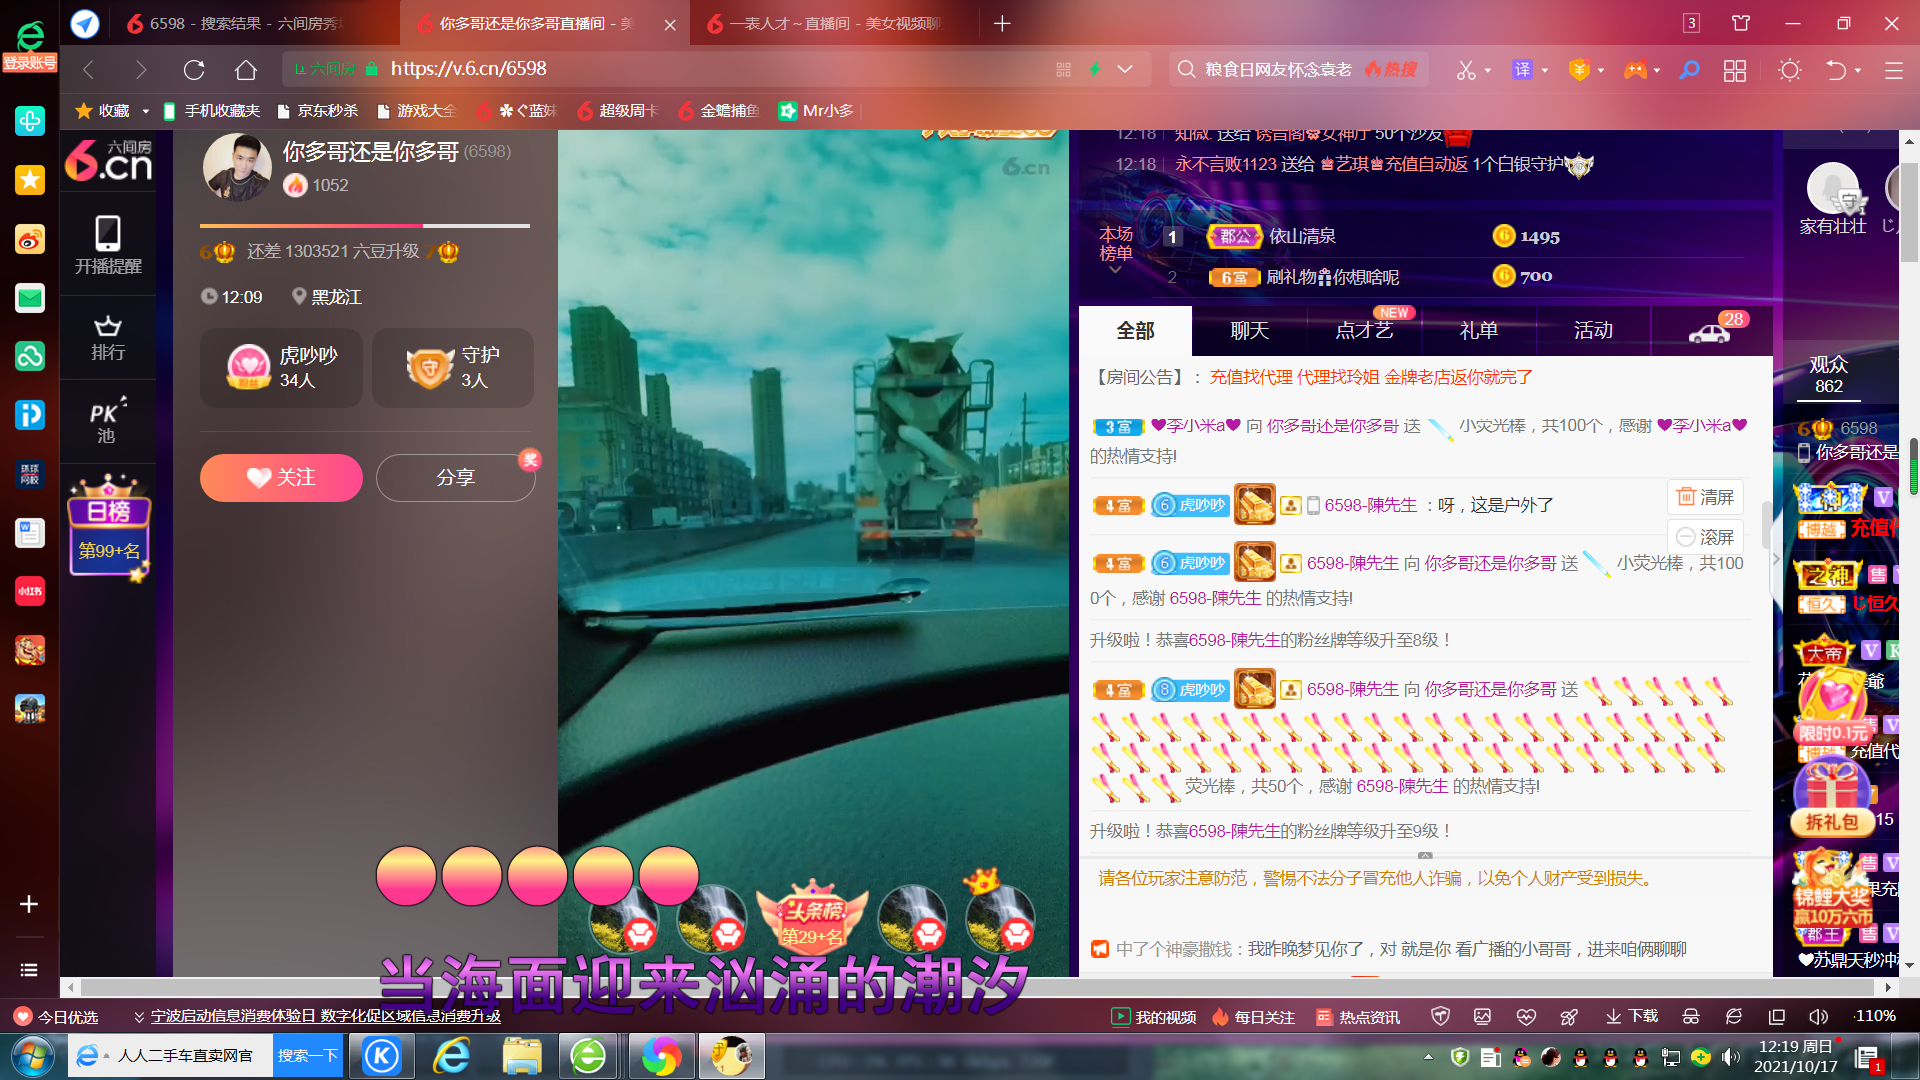Switch to the 聊天 tab
The image size is (1920, 1080).
click(1249, 330)
